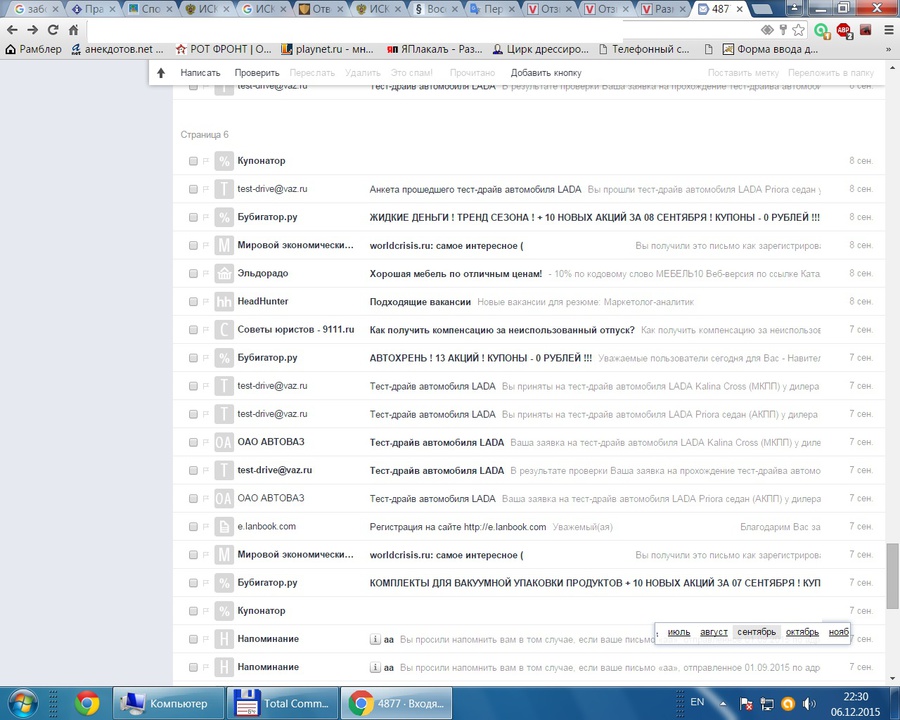The width and height of the screenshot is (900, 720).
Task: Show hidden tray icons arrow
Action: pos(723,703)
